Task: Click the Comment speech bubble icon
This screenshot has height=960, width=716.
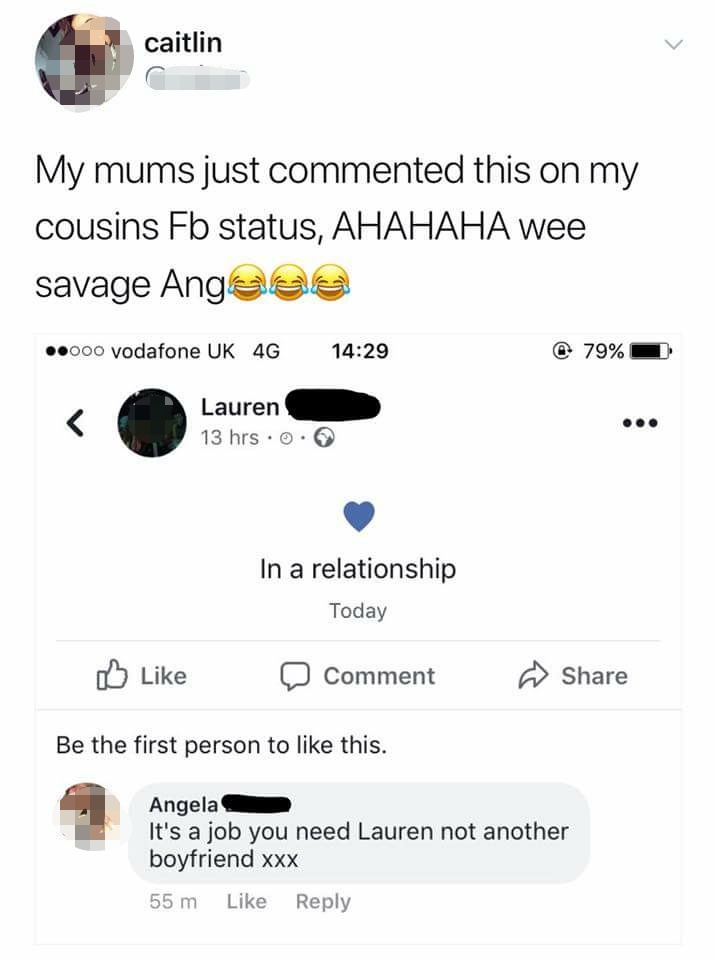Action: [x=295, y=676]
